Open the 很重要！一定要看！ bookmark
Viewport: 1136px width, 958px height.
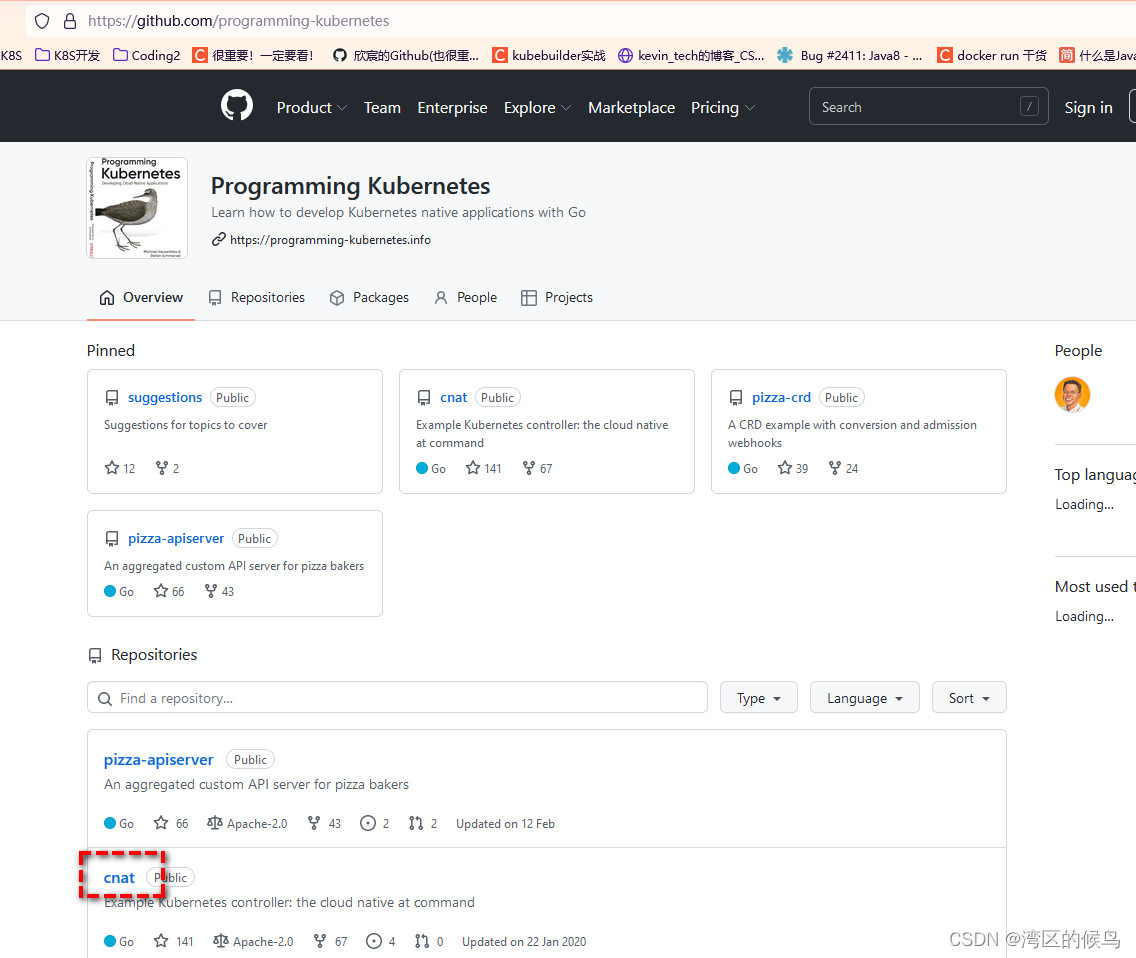[x=253, y=55]
